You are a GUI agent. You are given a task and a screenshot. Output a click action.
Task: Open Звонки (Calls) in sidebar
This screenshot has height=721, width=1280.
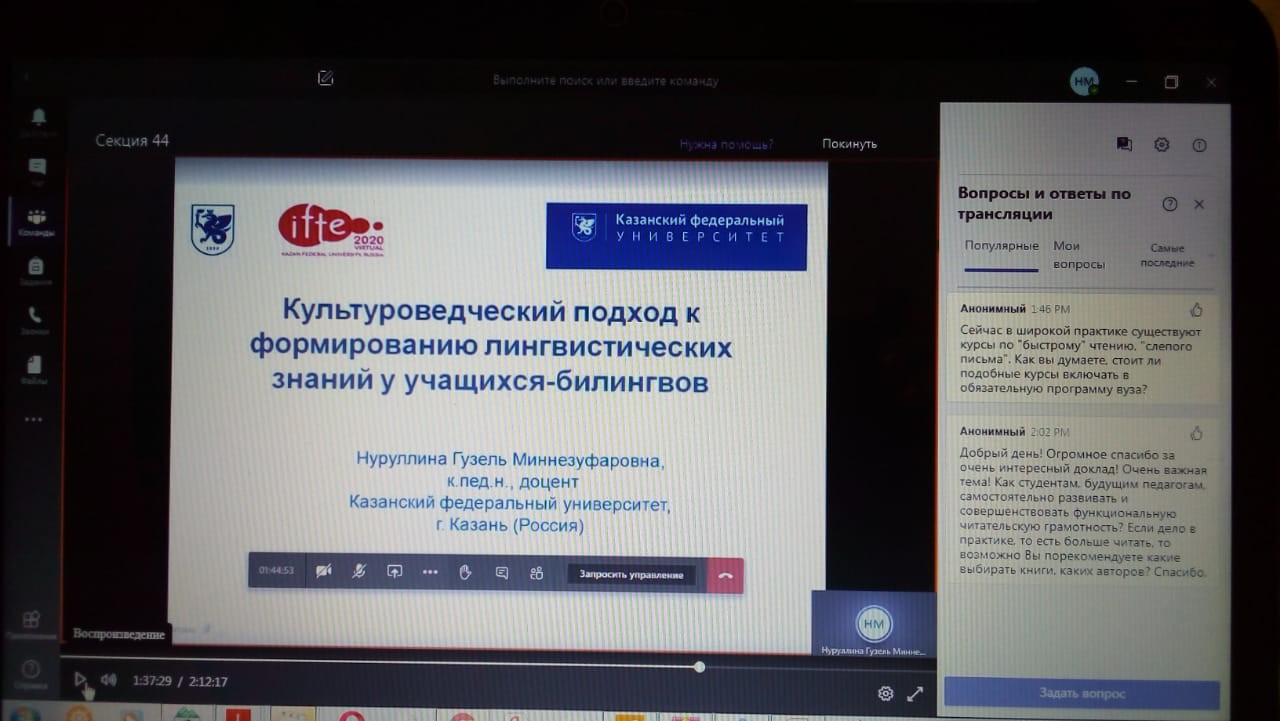(37, 318)
